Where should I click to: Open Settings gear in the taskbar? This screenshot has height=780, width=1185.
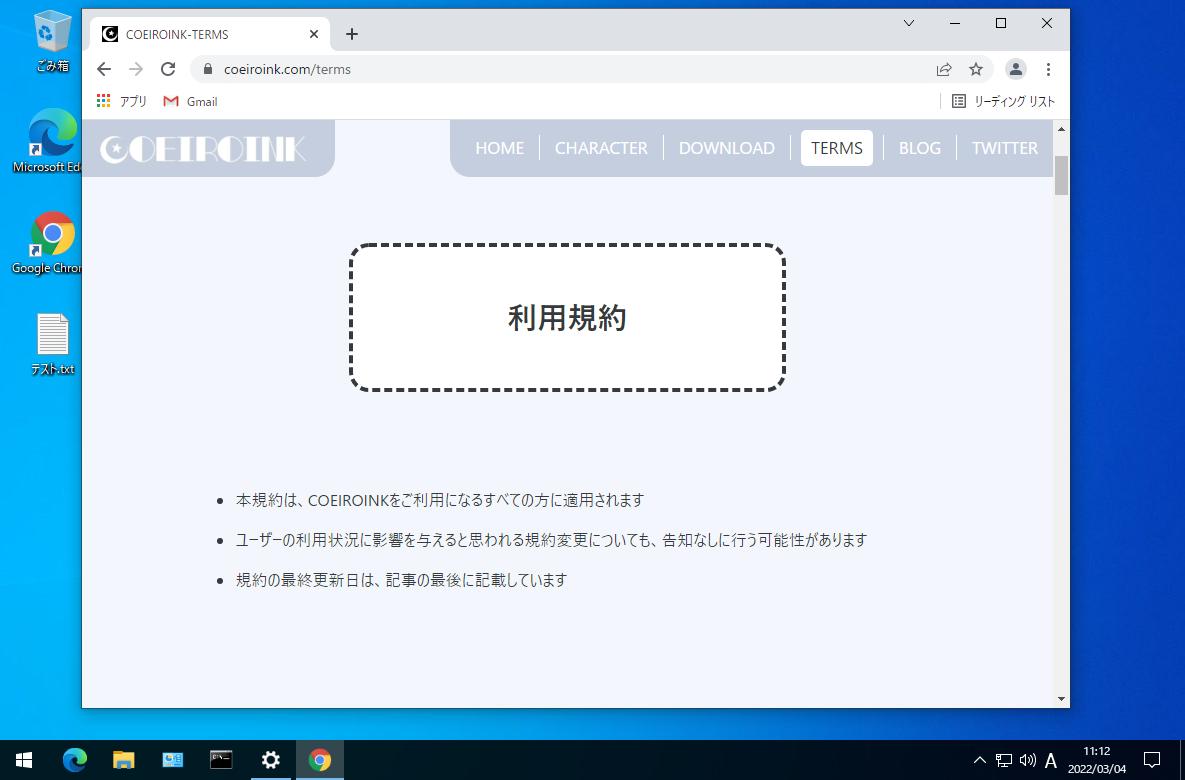point(271,760)
